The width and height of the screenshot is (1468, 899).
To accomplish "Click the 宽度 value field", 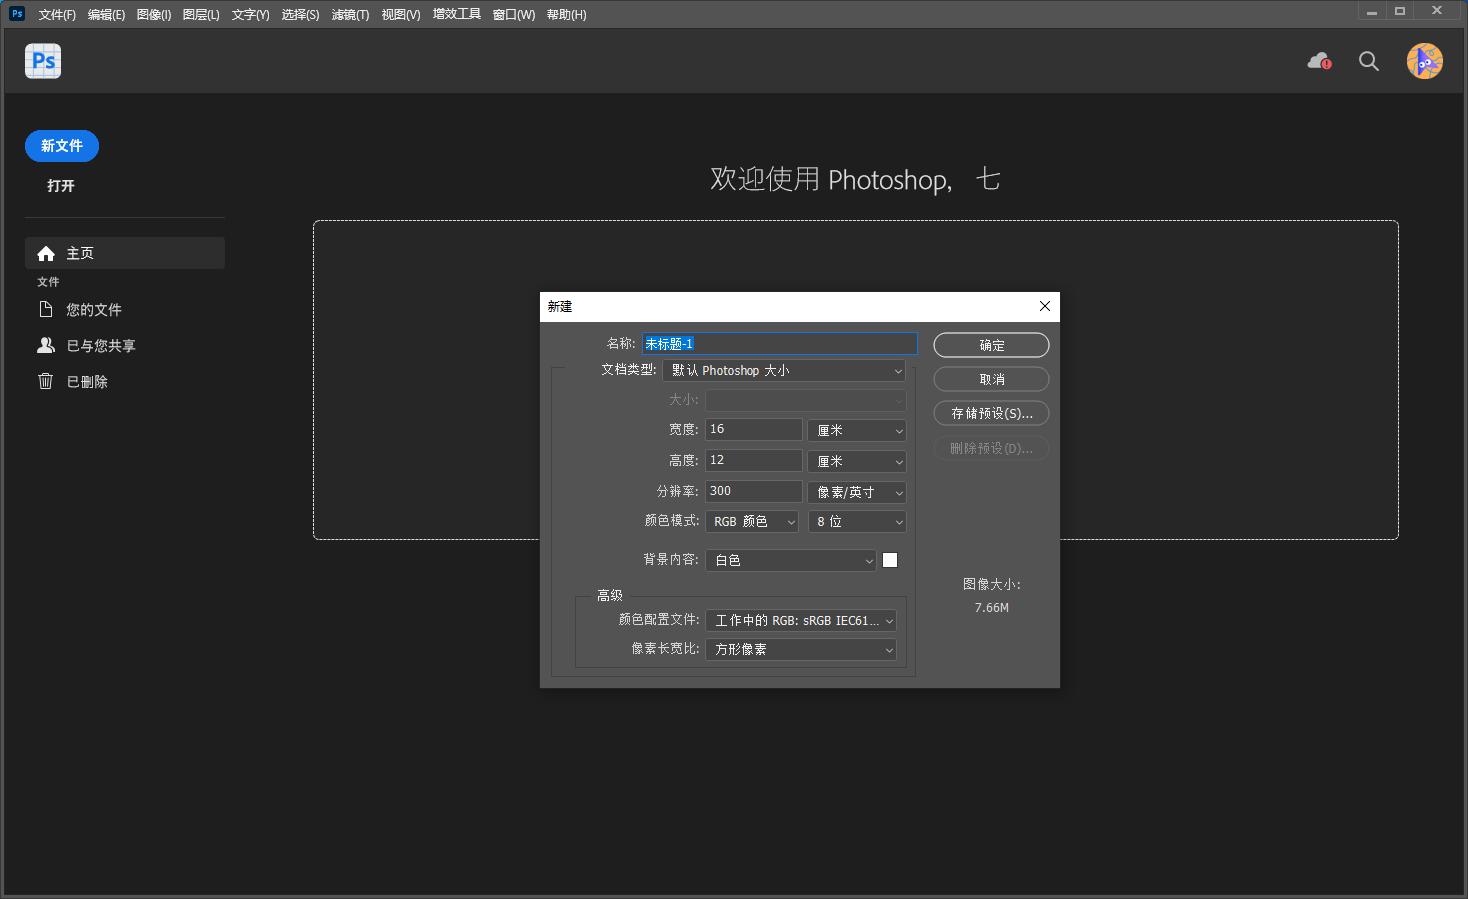I will [x=754, y=429].
